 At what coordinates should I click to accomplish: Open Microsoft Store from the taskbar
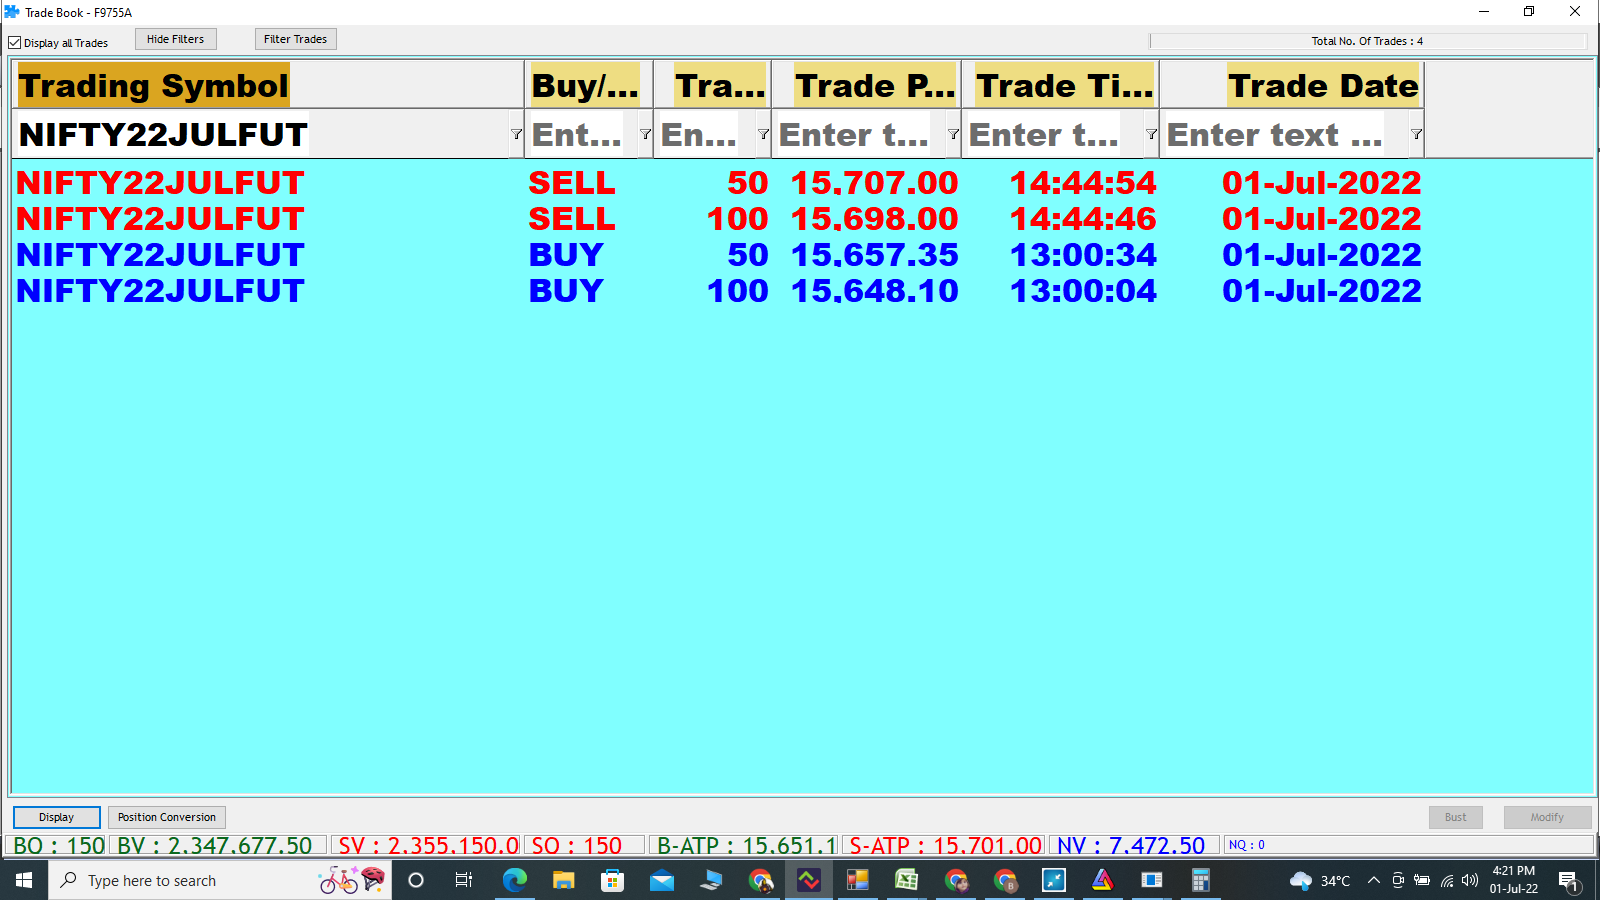(x=612, y=880)
